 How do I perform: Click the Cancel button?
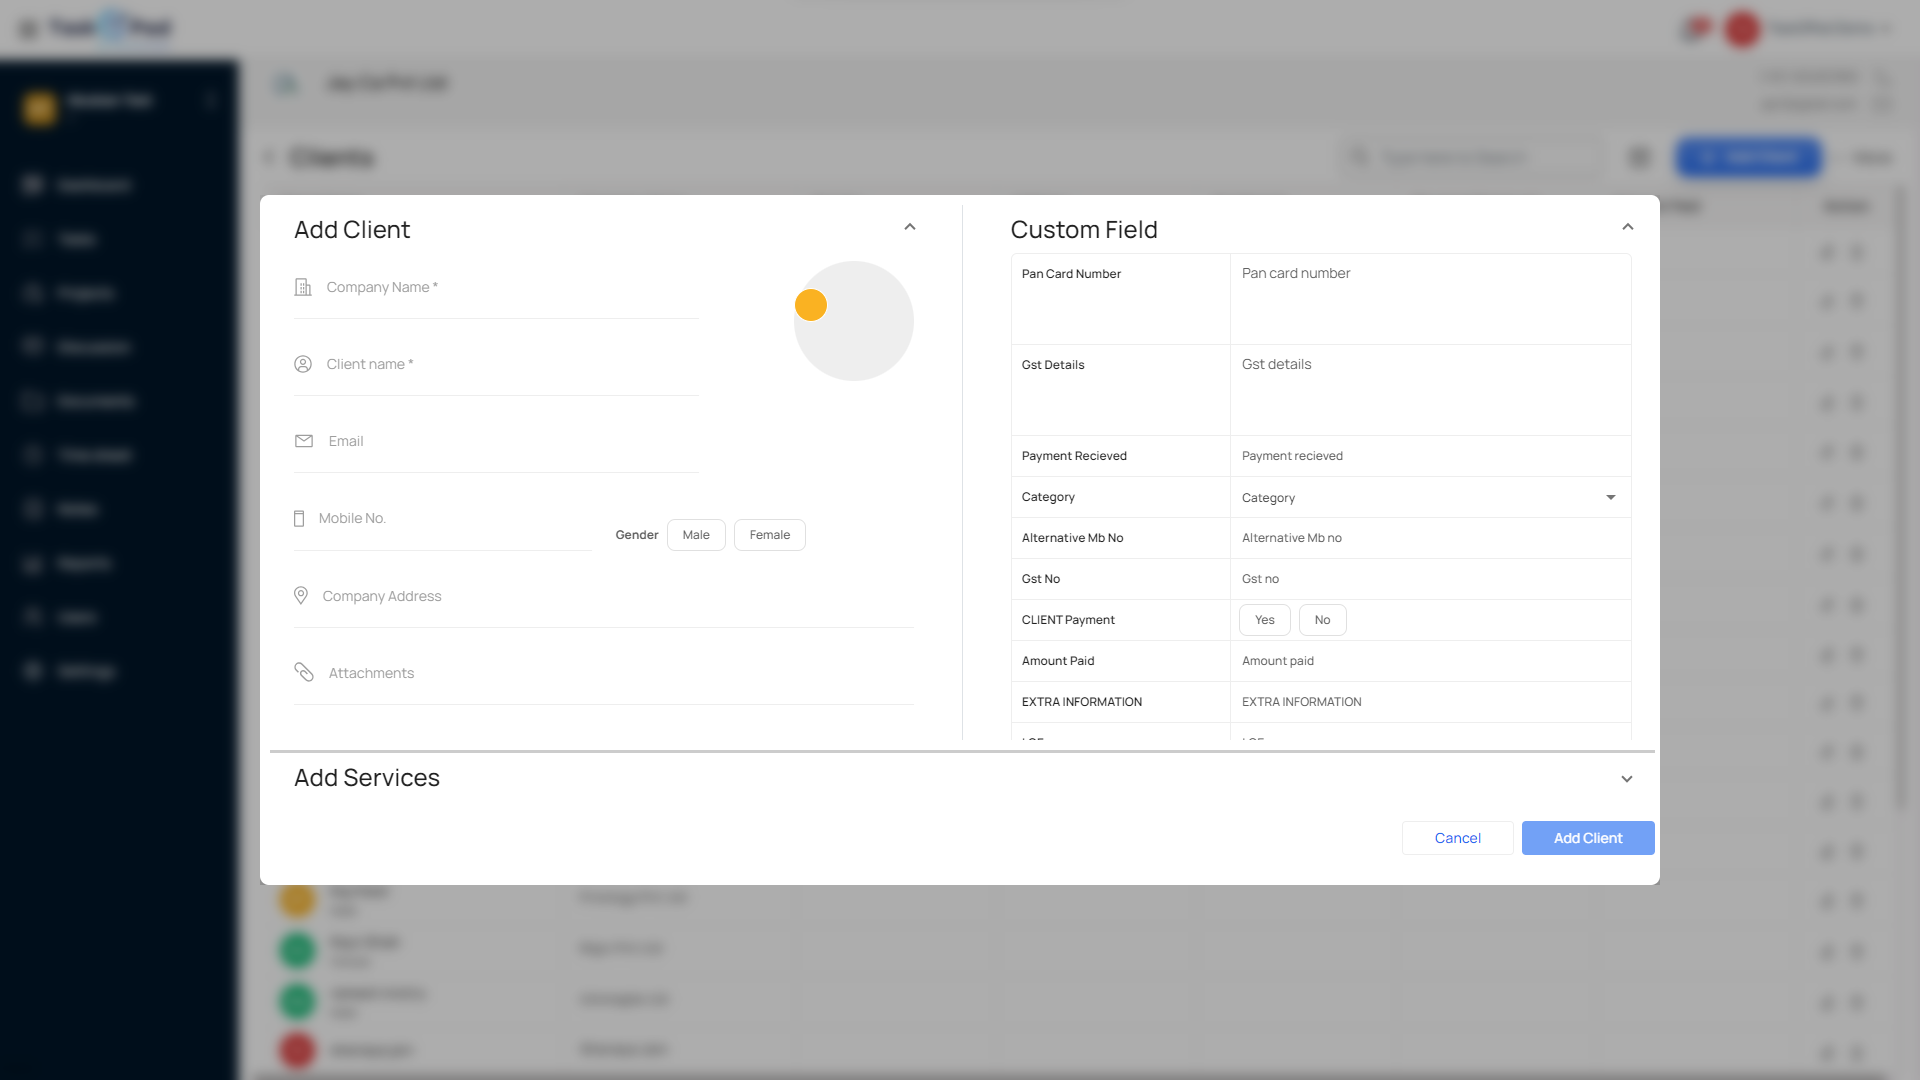pos(1457,838)
